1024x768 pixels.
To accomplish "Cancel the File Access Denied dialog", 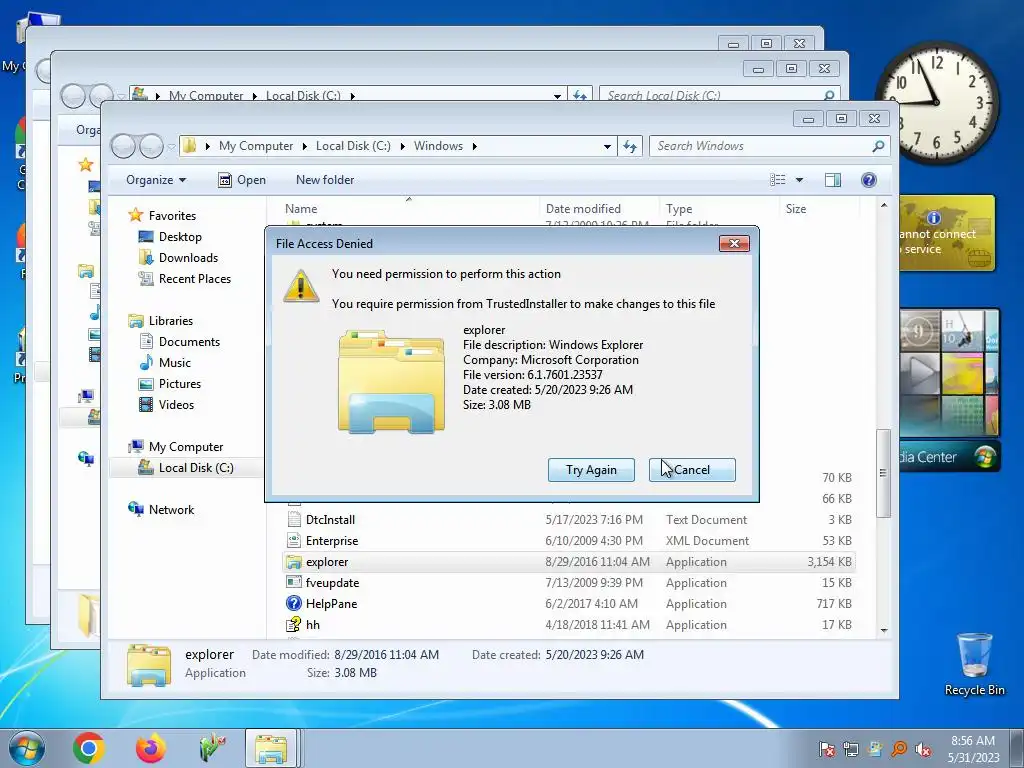I will pyautogui.click(x=692, y=470).
